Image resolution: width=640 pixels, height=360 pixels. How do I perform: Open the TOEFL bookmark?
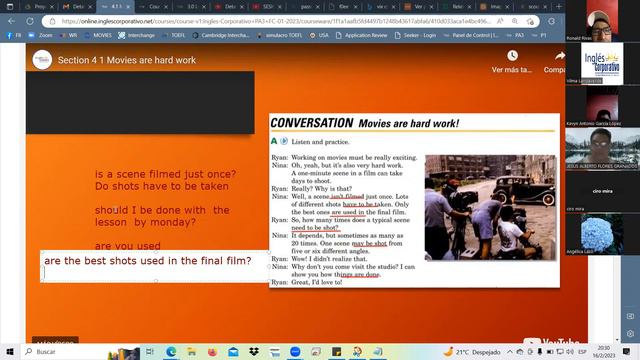tap(174, 36)
